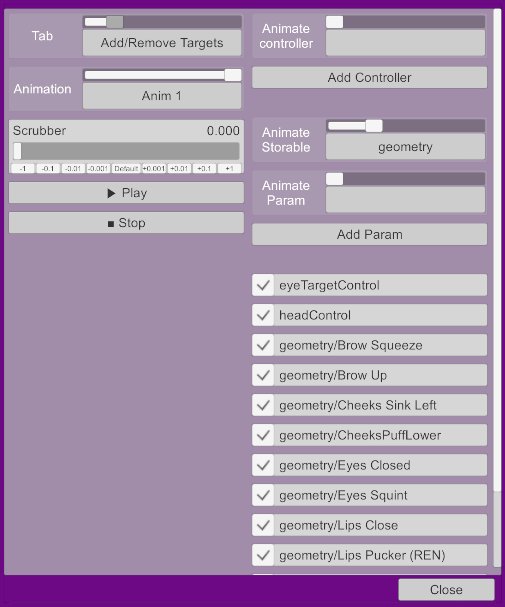Open the Anim 1 animation dropdown
This screenshot has height=607, width=505.
pos(162,96)
